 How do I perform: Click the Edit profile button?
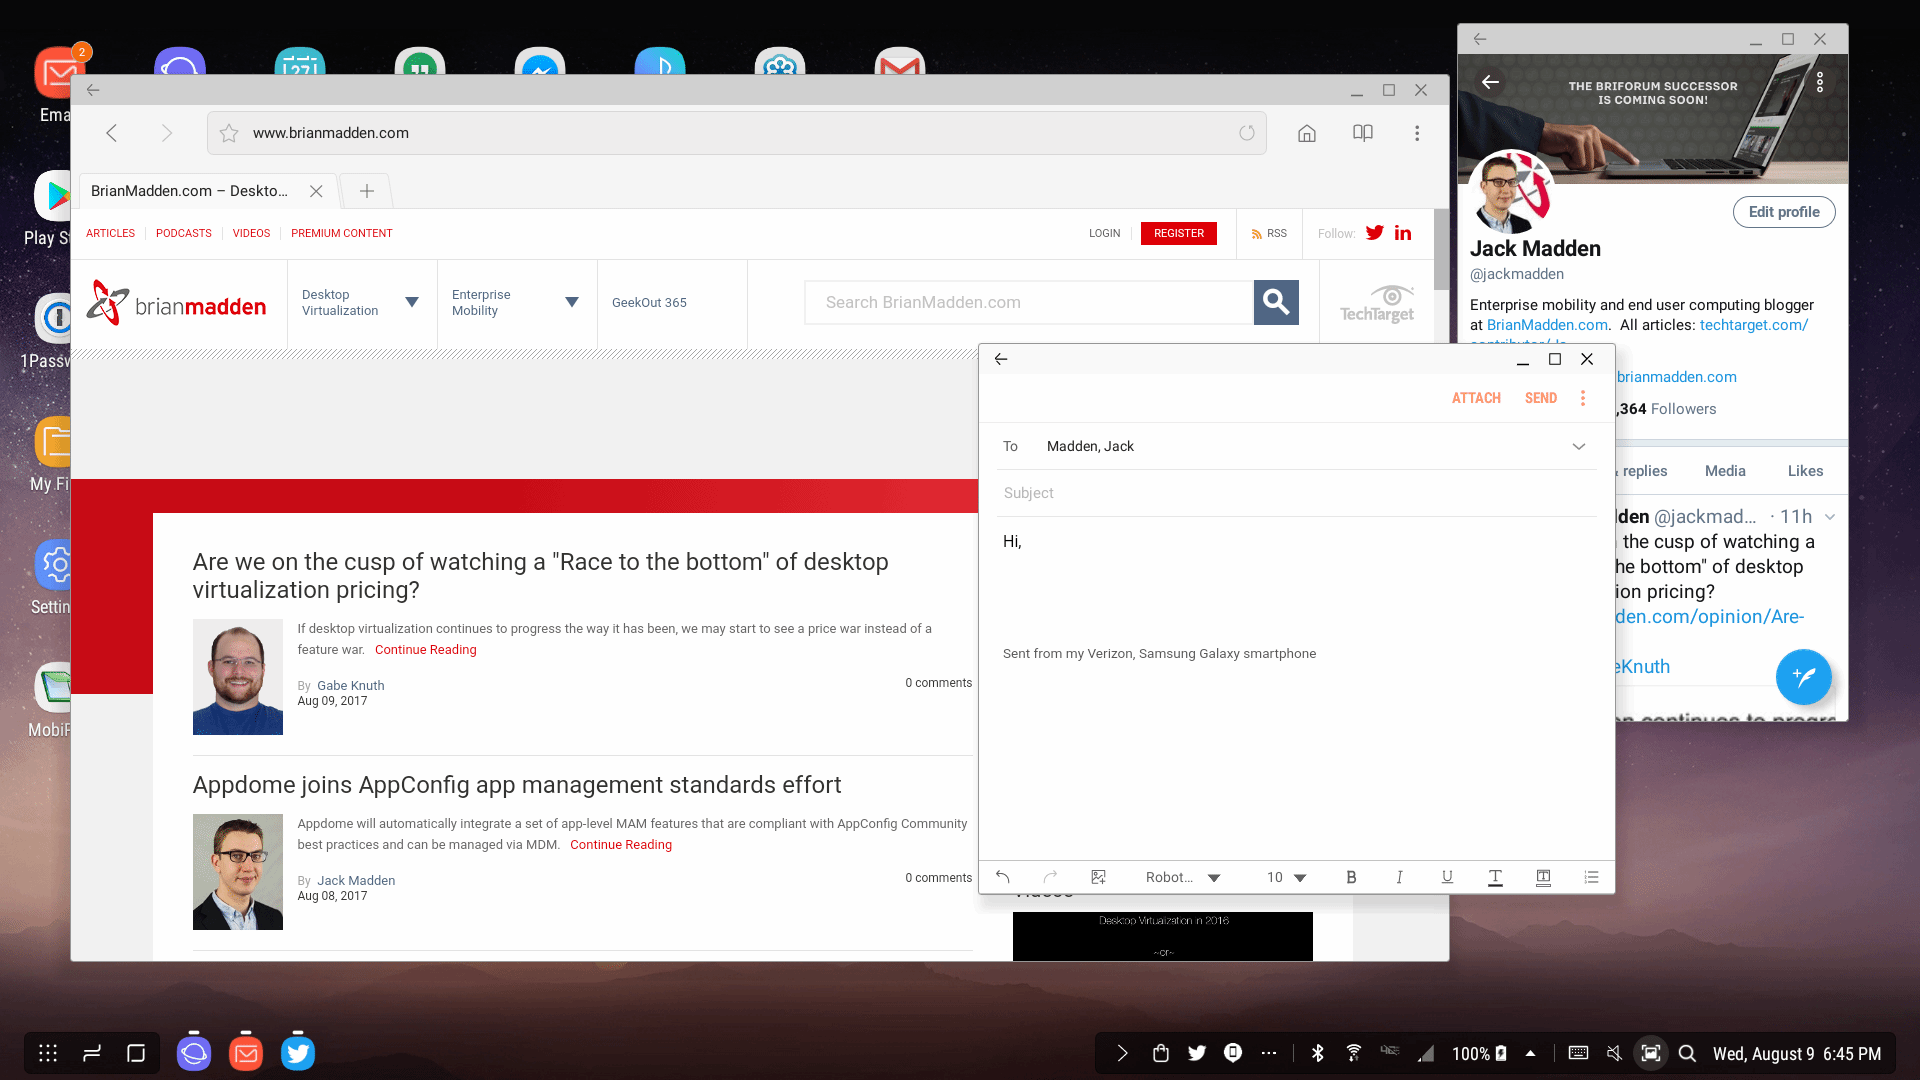pos(1784,212)
